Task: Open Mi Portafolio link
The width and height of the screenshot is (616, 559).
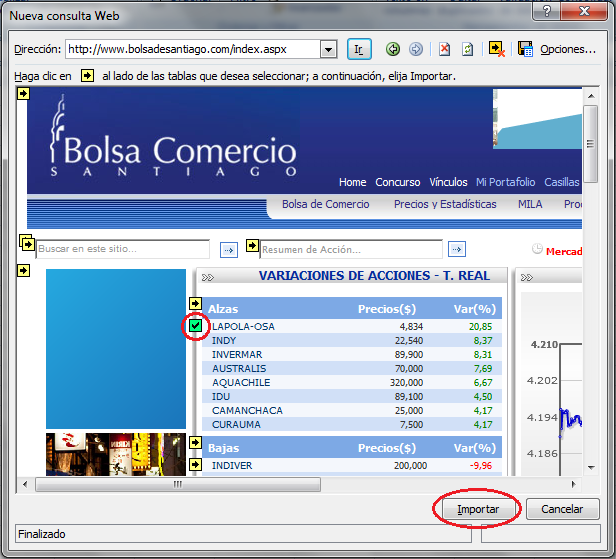Action: tap(506, 182)
